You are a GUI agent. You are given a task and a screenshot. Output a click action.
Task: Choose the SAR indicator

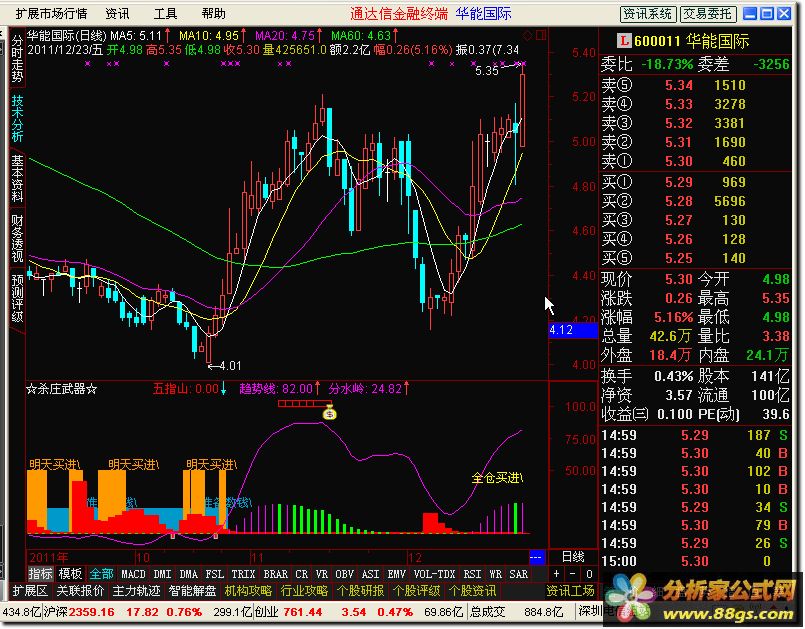pyautogui.click(x=519, y=574)
